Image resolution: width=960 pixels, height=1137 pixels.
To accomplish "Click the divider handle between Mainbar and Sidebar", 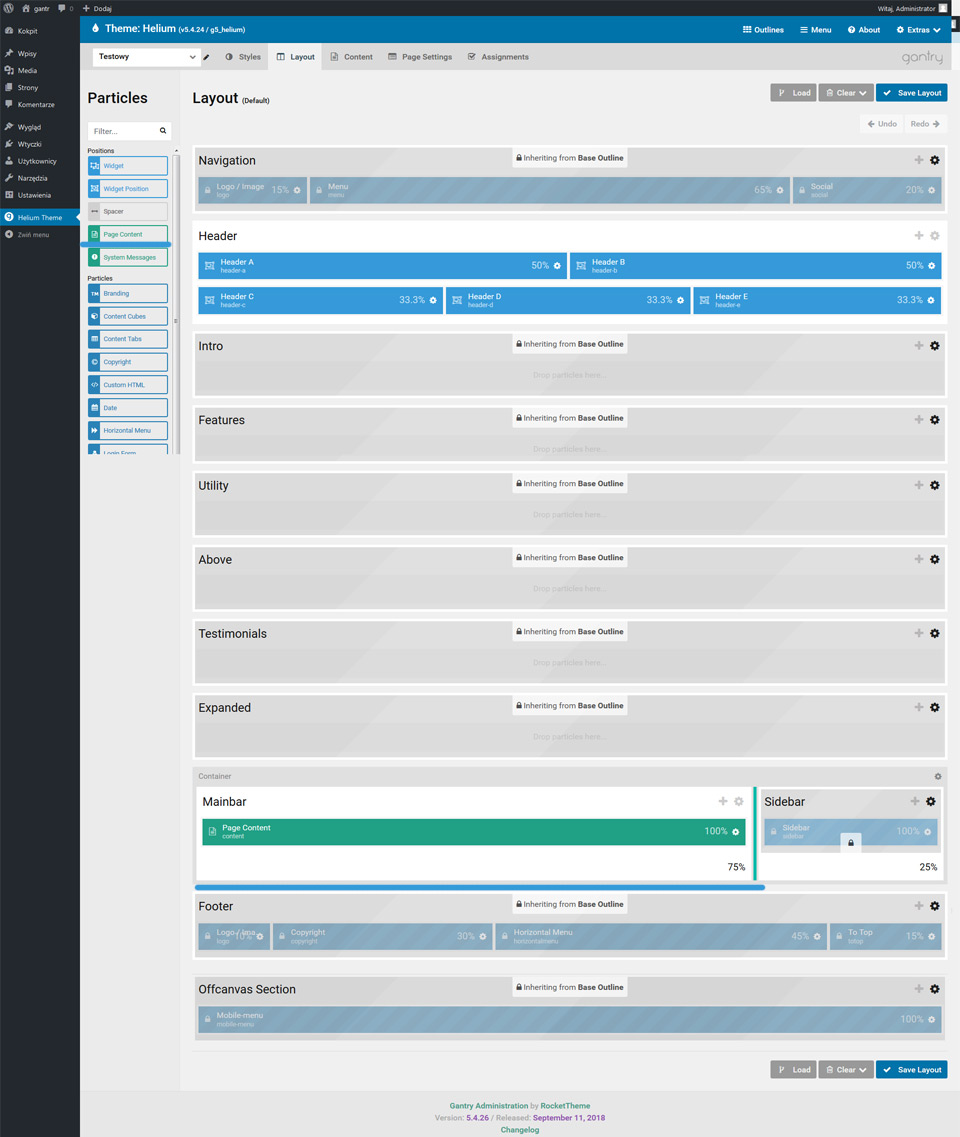I will click(755, 834).
